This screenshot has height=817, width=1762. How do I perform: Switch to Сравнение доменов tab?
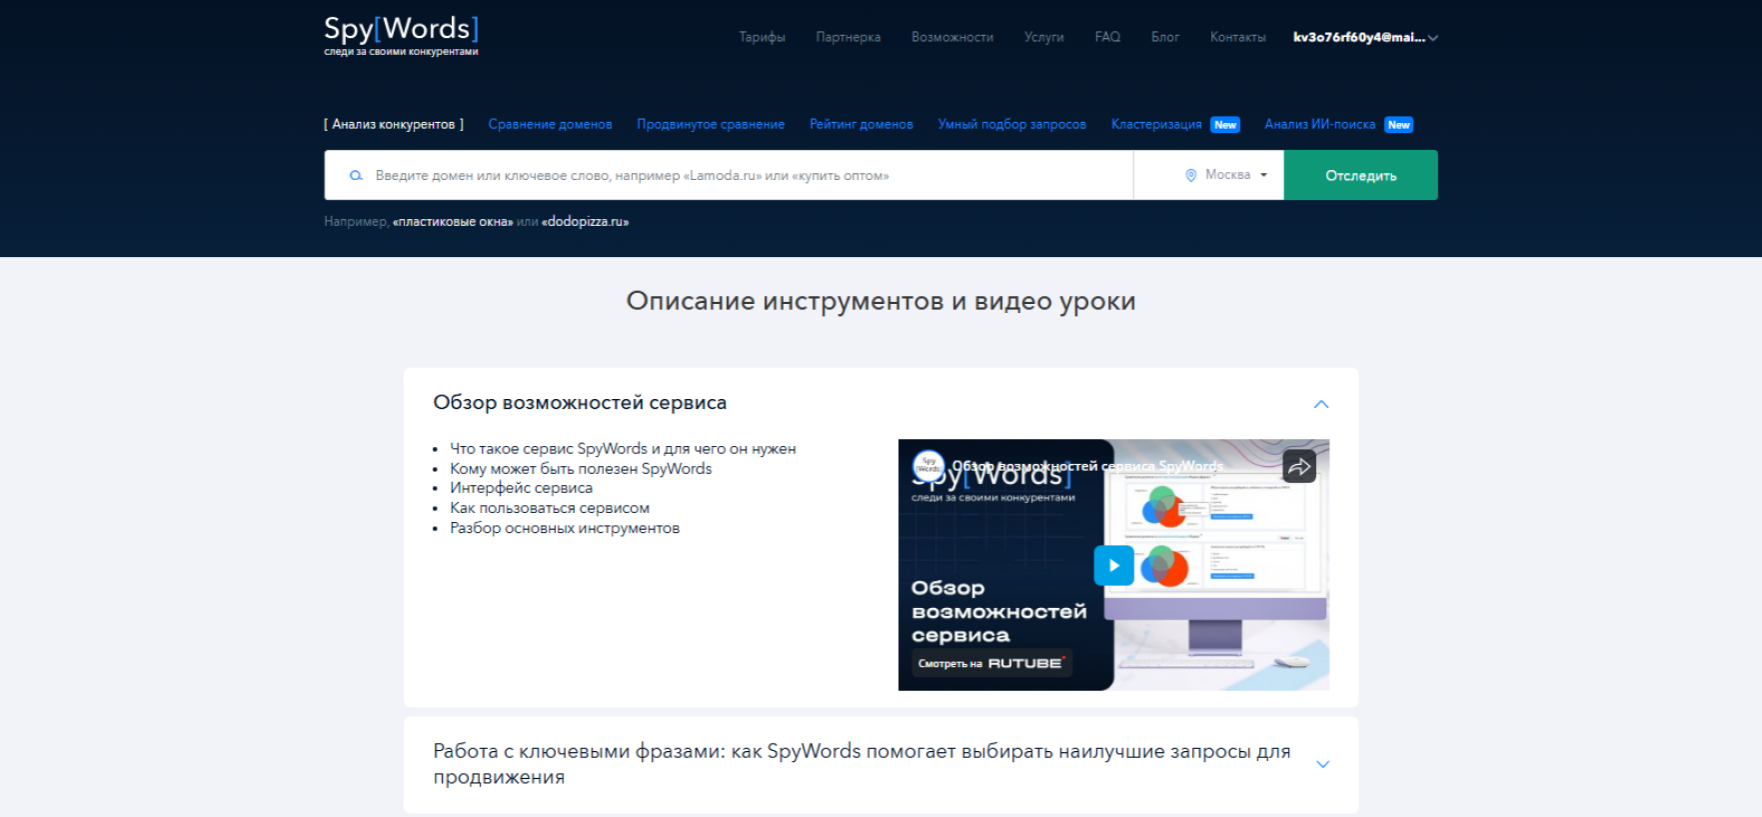click(x=550, y=124)
